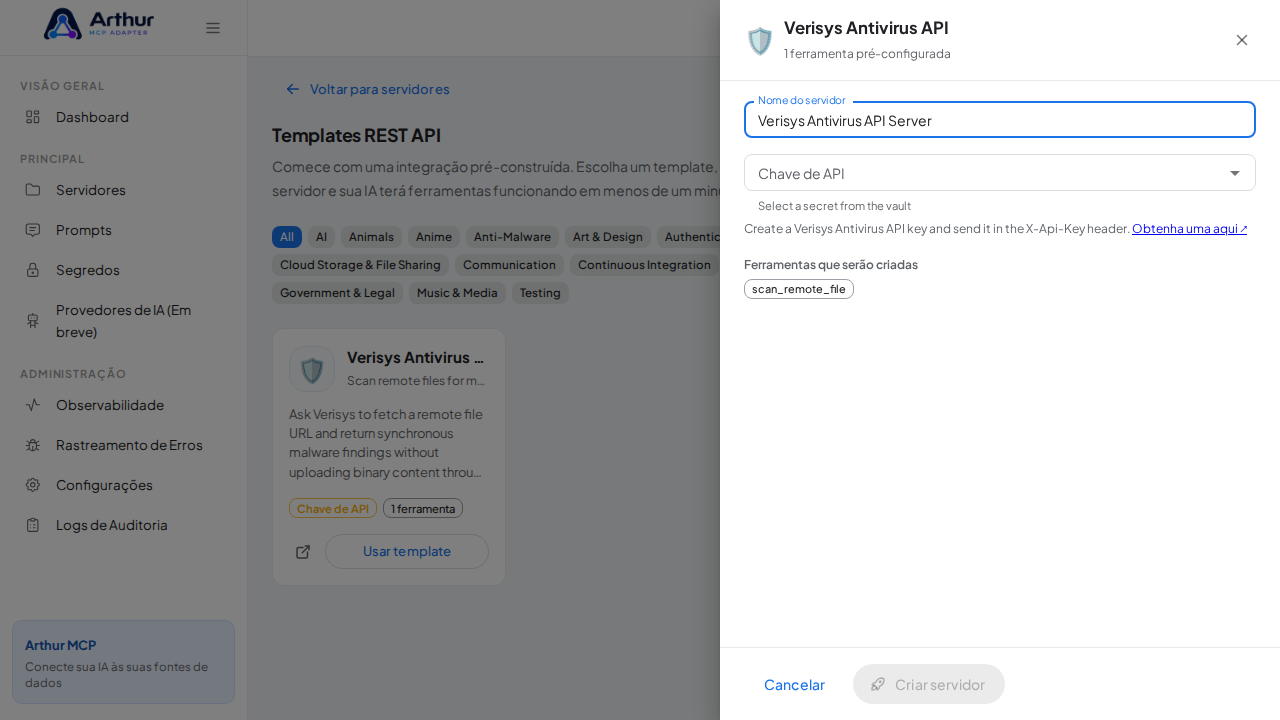Filter templates by AI category
Image resolution: width=1280 pixels, height=720 pixels.
321,237
